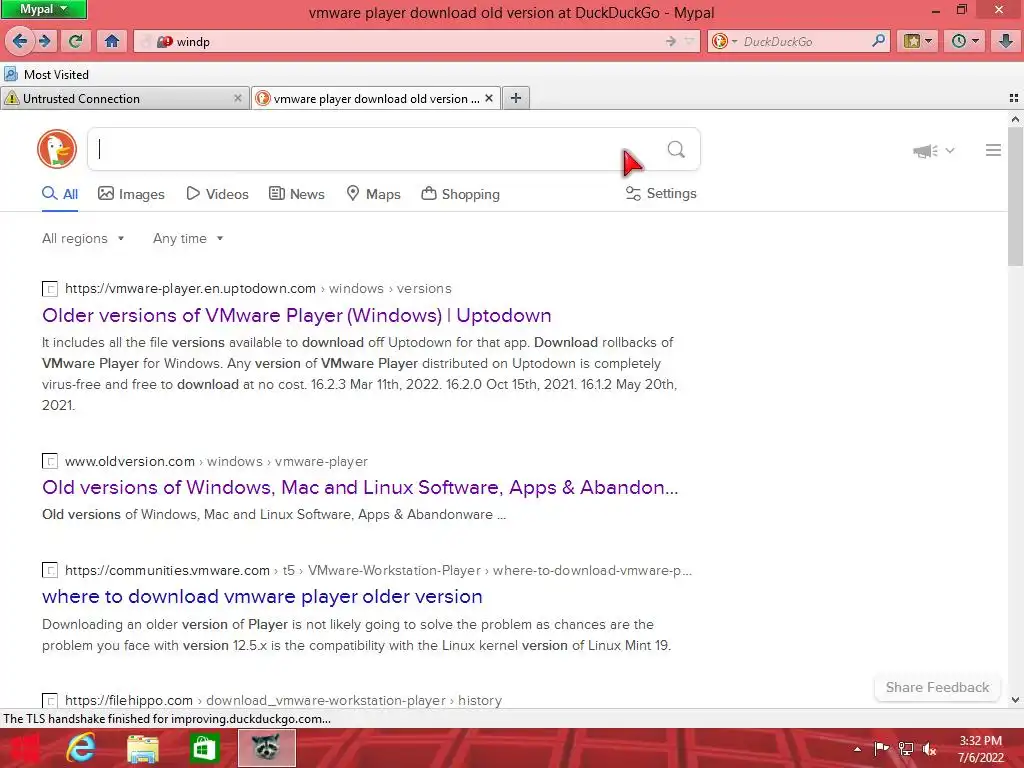1024x768 pixels.
Task: Open the Bookmarks star menu button
Action: point(918,41)
